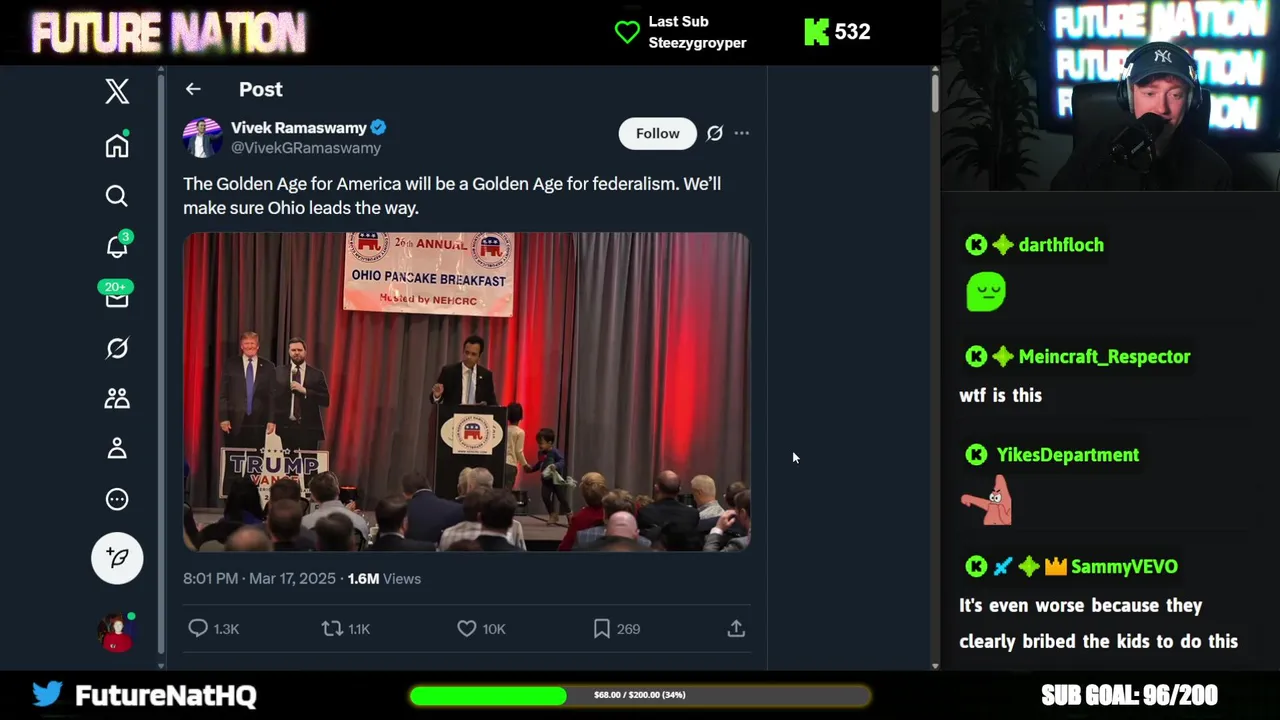1280x720 pixels.
Task: Go to Home in the X sidebar
Action: click(x=117, y=145)
